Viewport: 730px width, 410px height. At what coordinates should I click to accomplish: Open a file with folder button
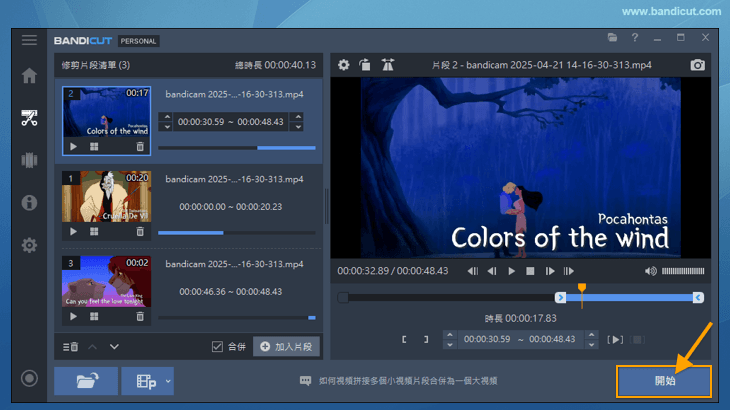coord(86,381)
